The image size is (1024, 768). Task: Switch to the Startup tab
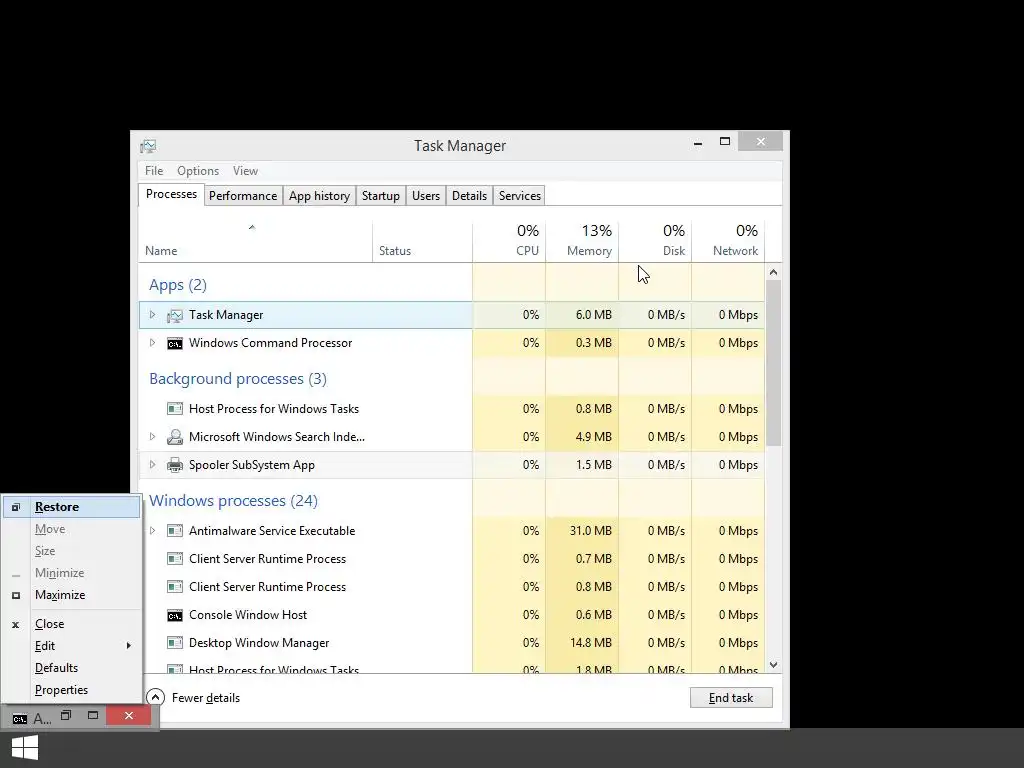(x=381, y=196)
